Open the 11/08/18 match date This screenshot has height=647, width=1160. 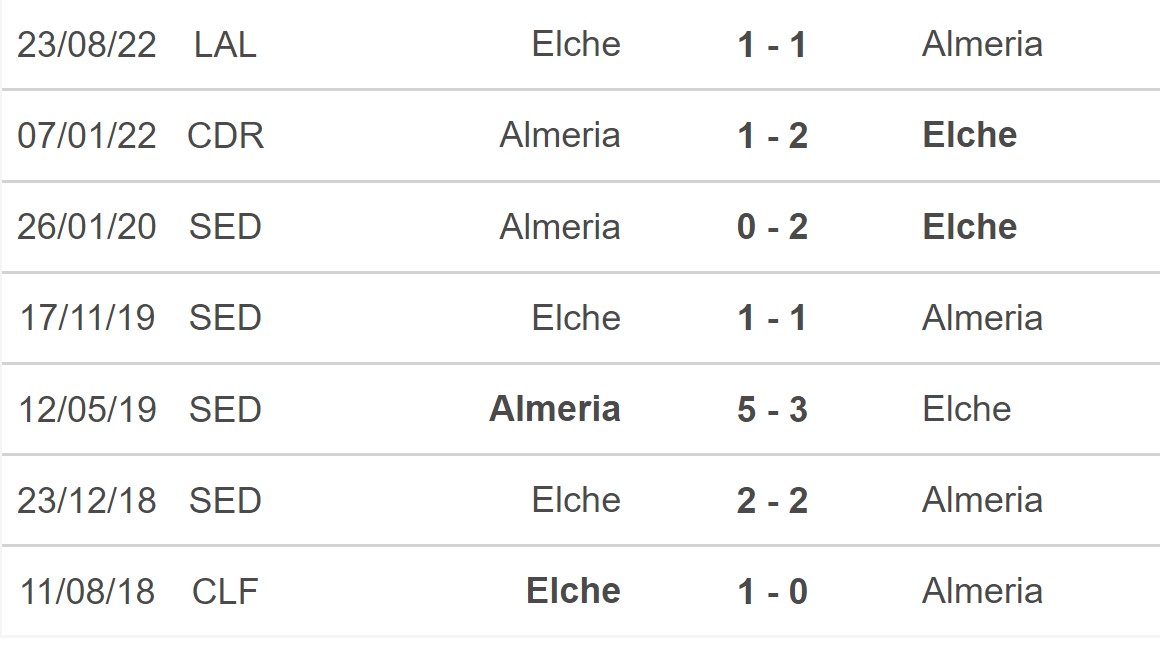87,591
